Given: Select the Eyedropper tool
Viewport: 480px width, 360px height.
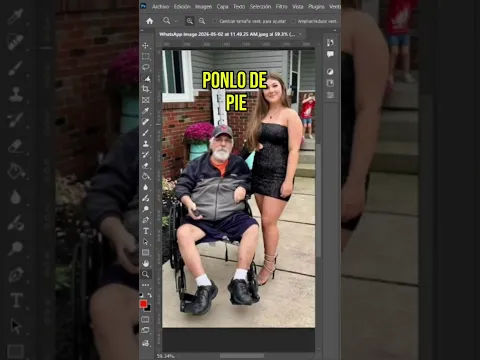Looking at the screenshot, I should [146, 111].
